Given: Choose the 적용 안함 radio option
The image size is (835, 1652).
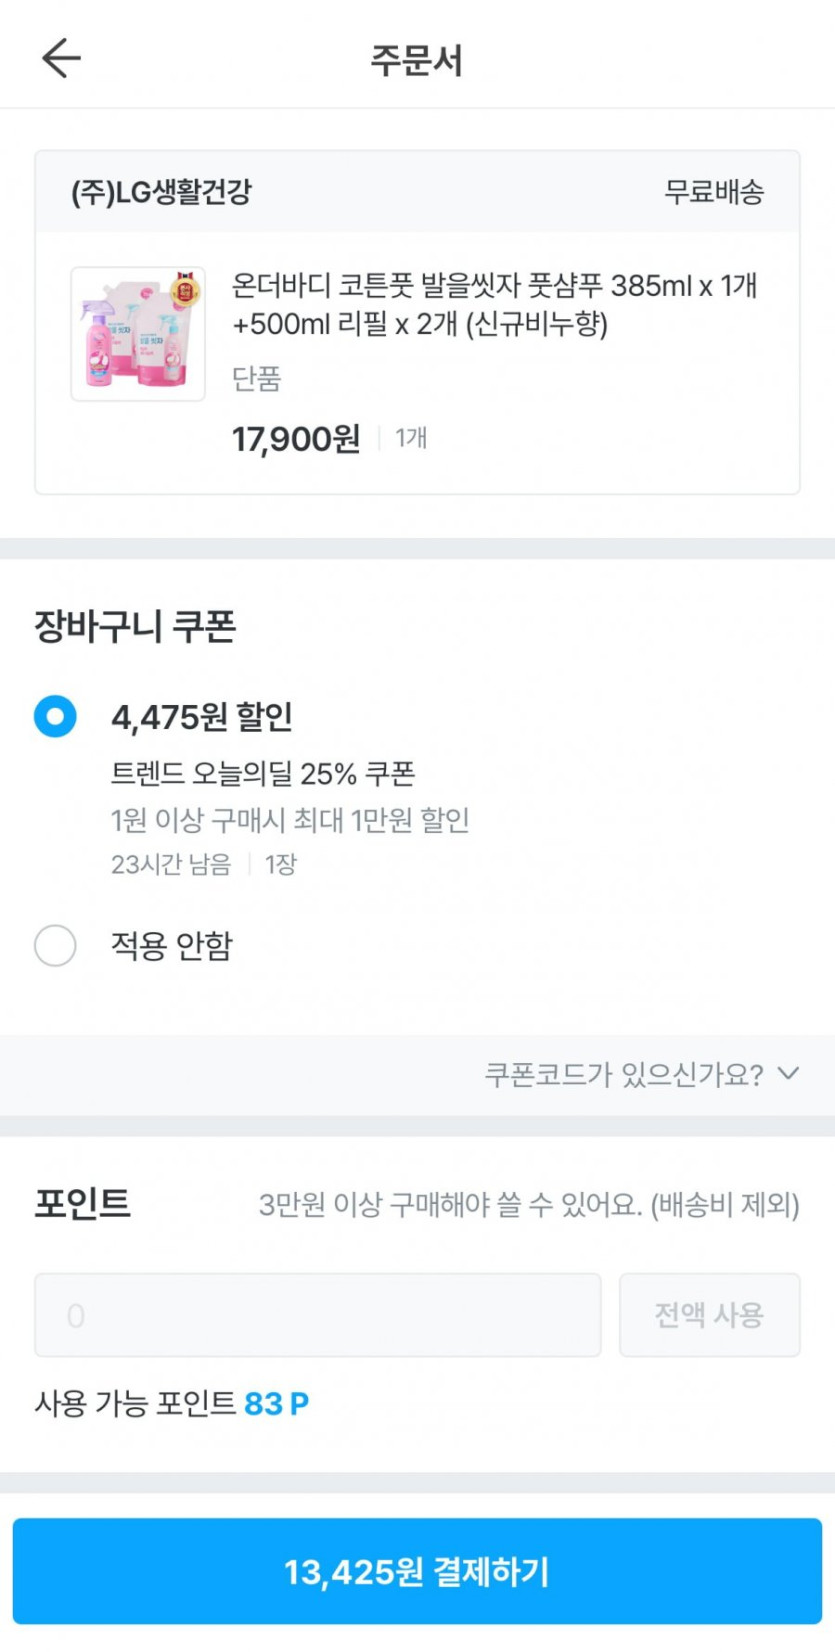Looking at the screenshot, I should (x=55, y=945).
